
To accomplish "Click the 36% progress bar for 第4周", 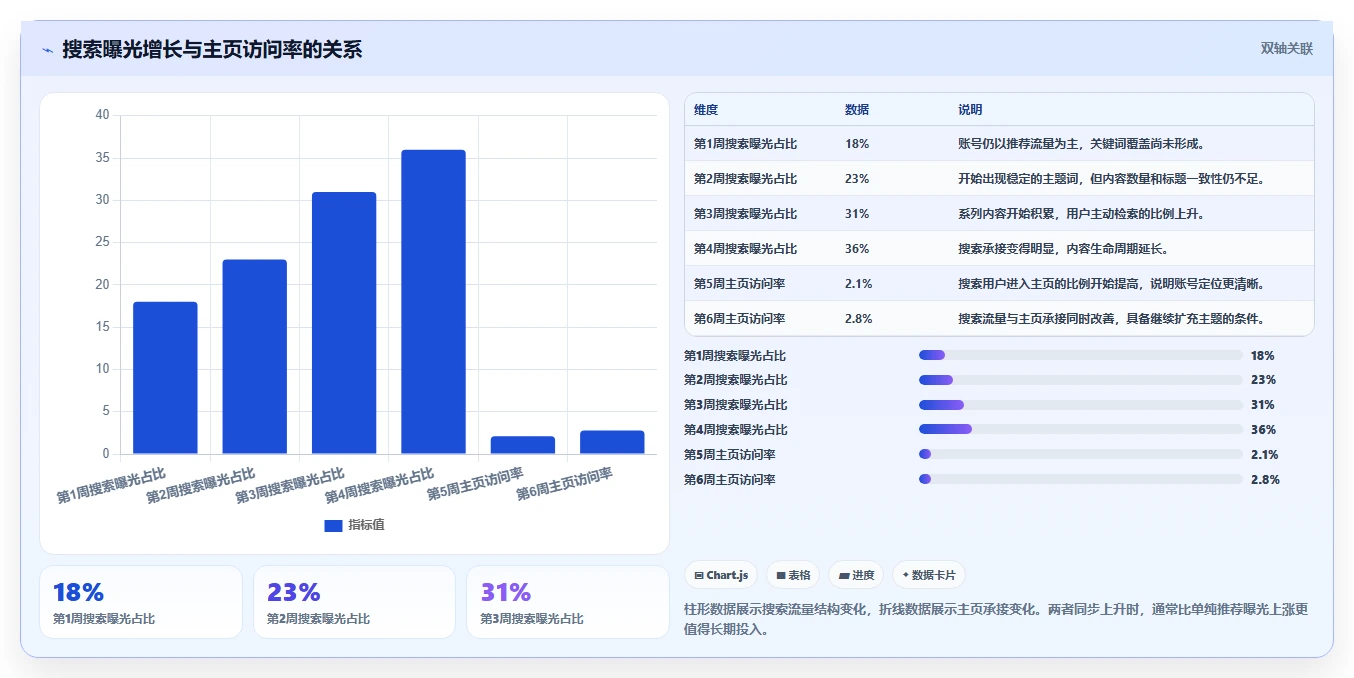I will coord(1080,430).
